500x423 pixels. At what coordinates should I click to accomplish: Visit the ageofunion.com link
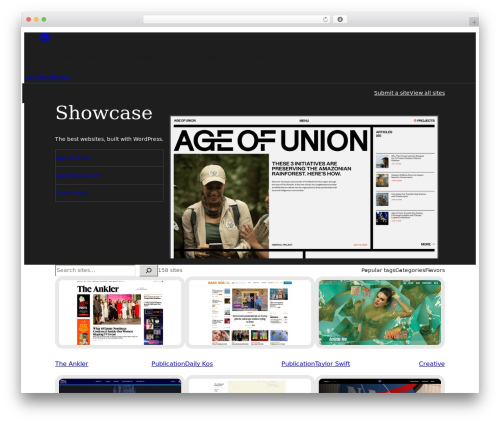pos(78,175)
